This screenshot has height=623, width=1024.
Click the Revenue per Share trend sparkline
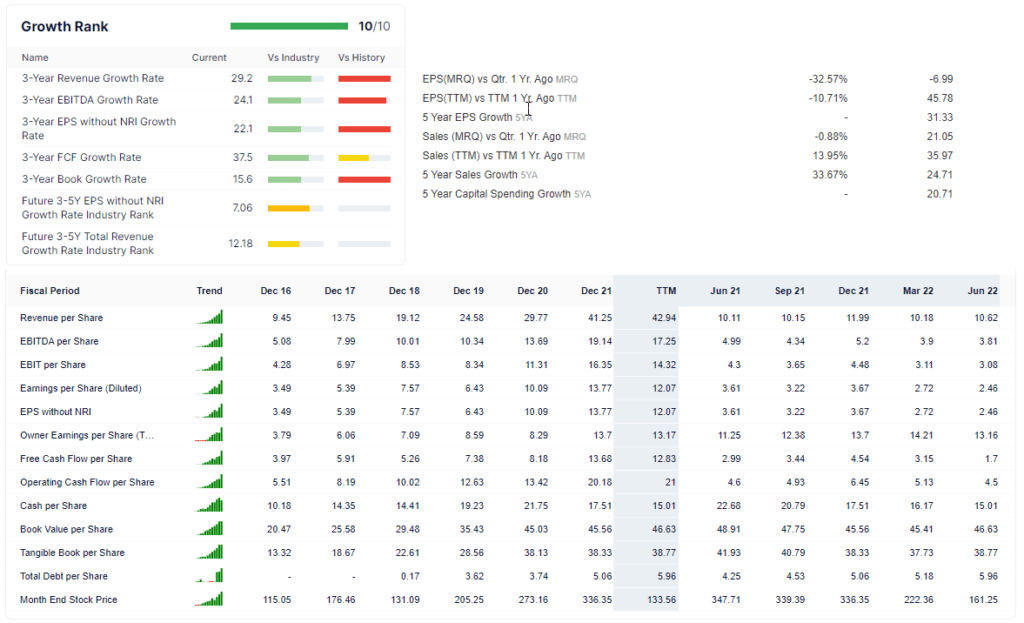209,317
